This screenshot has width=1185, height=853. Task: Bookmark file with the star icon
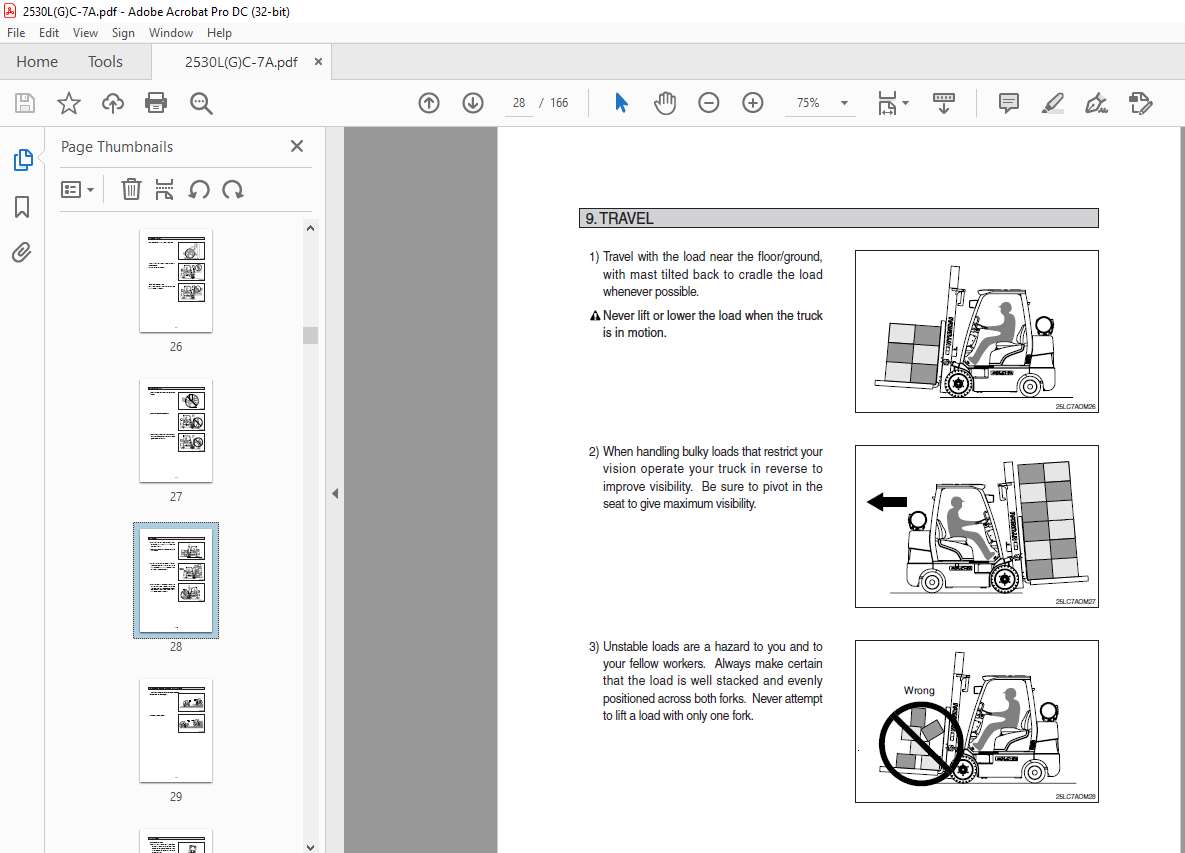[69, 103]
